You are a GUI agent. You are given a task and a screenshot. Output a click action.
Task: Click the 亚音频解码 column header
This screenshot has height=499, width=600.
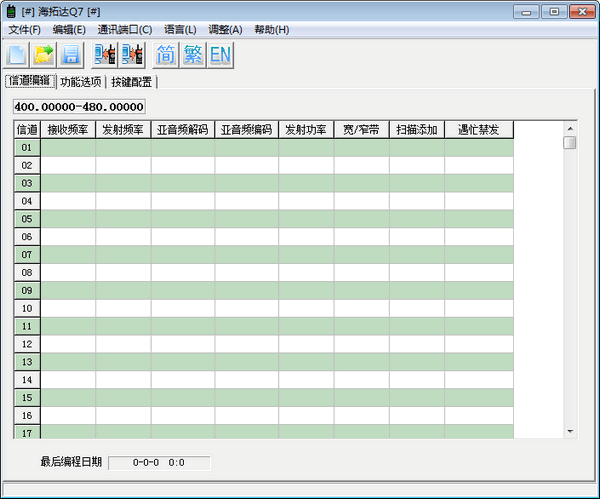183,130
